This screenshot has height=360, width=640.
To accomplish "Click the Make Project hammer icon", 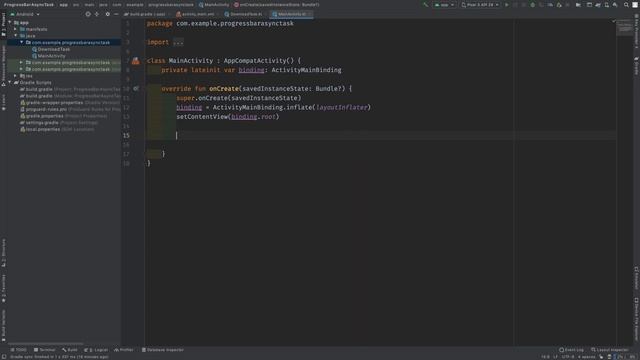I will pos(426,5).
